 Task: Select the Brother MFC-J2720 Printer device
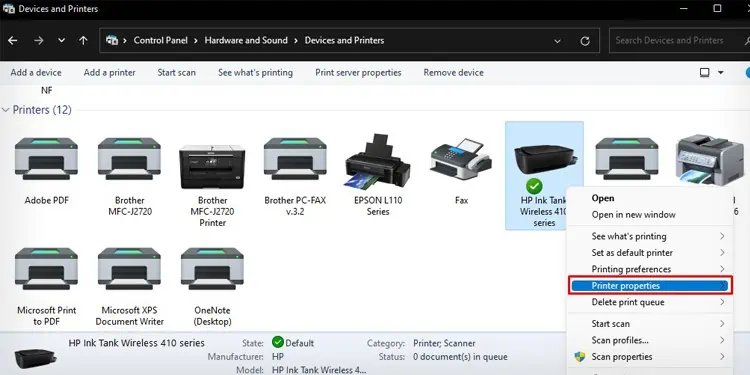[212, 166]
